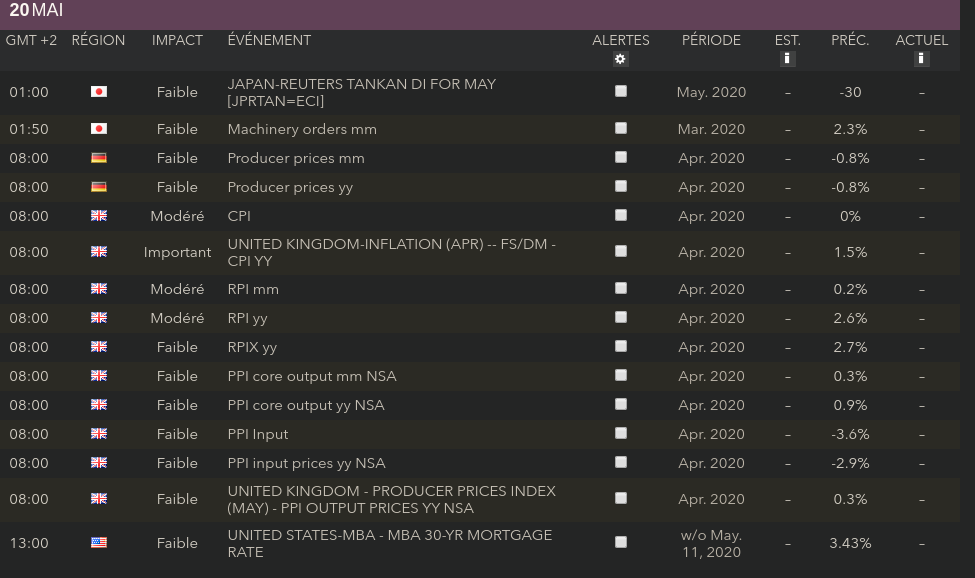Image resolution: width=975 pixels, height=578 pixels.
Task: Click UK flag on the CPI row
Action: [98, 216]
